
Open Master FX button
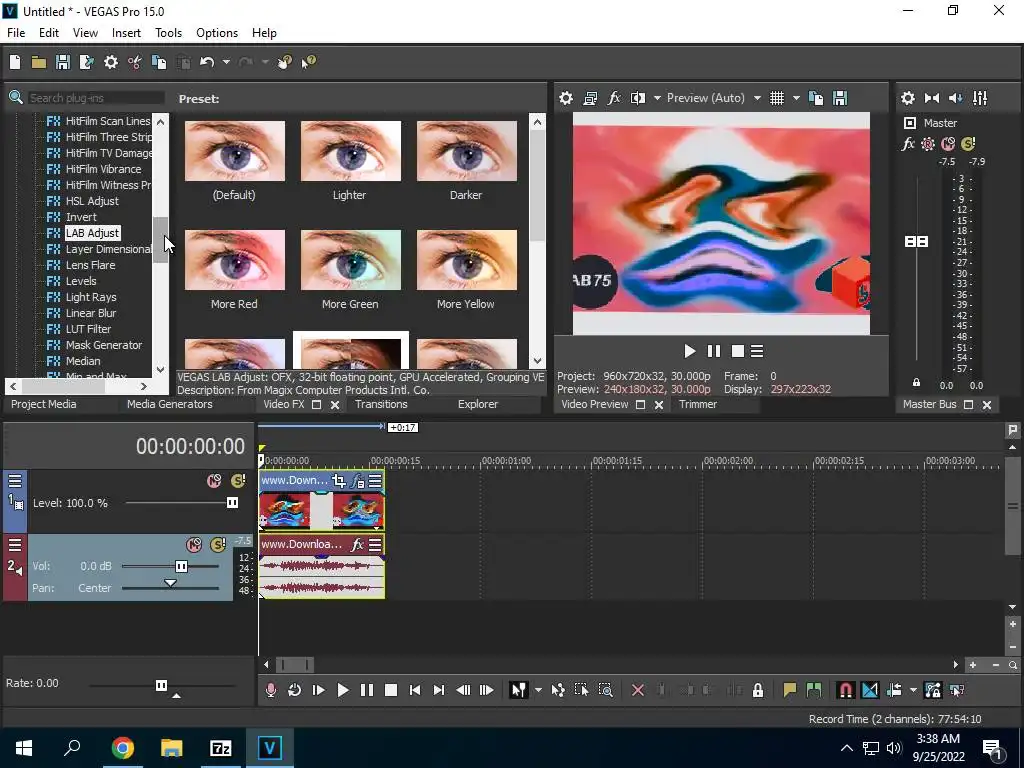coord(908,144)
